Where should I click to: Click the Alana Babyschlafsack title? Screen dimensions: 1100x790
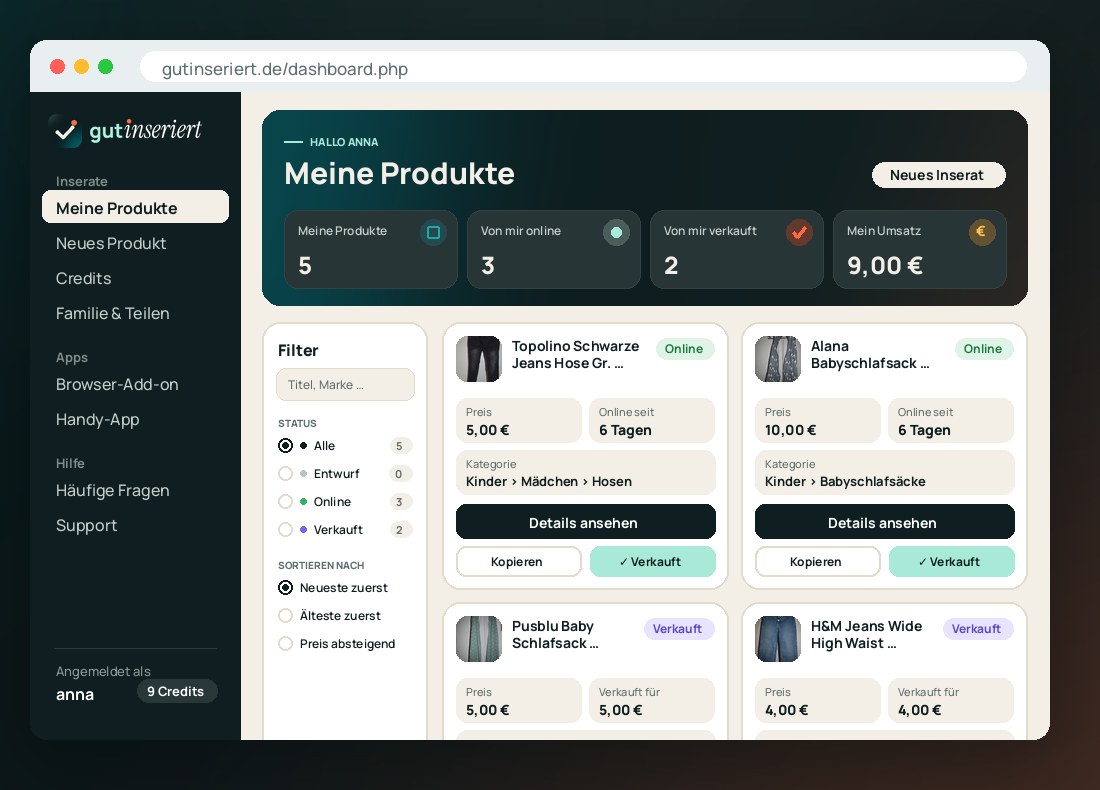tap(870, 354)
